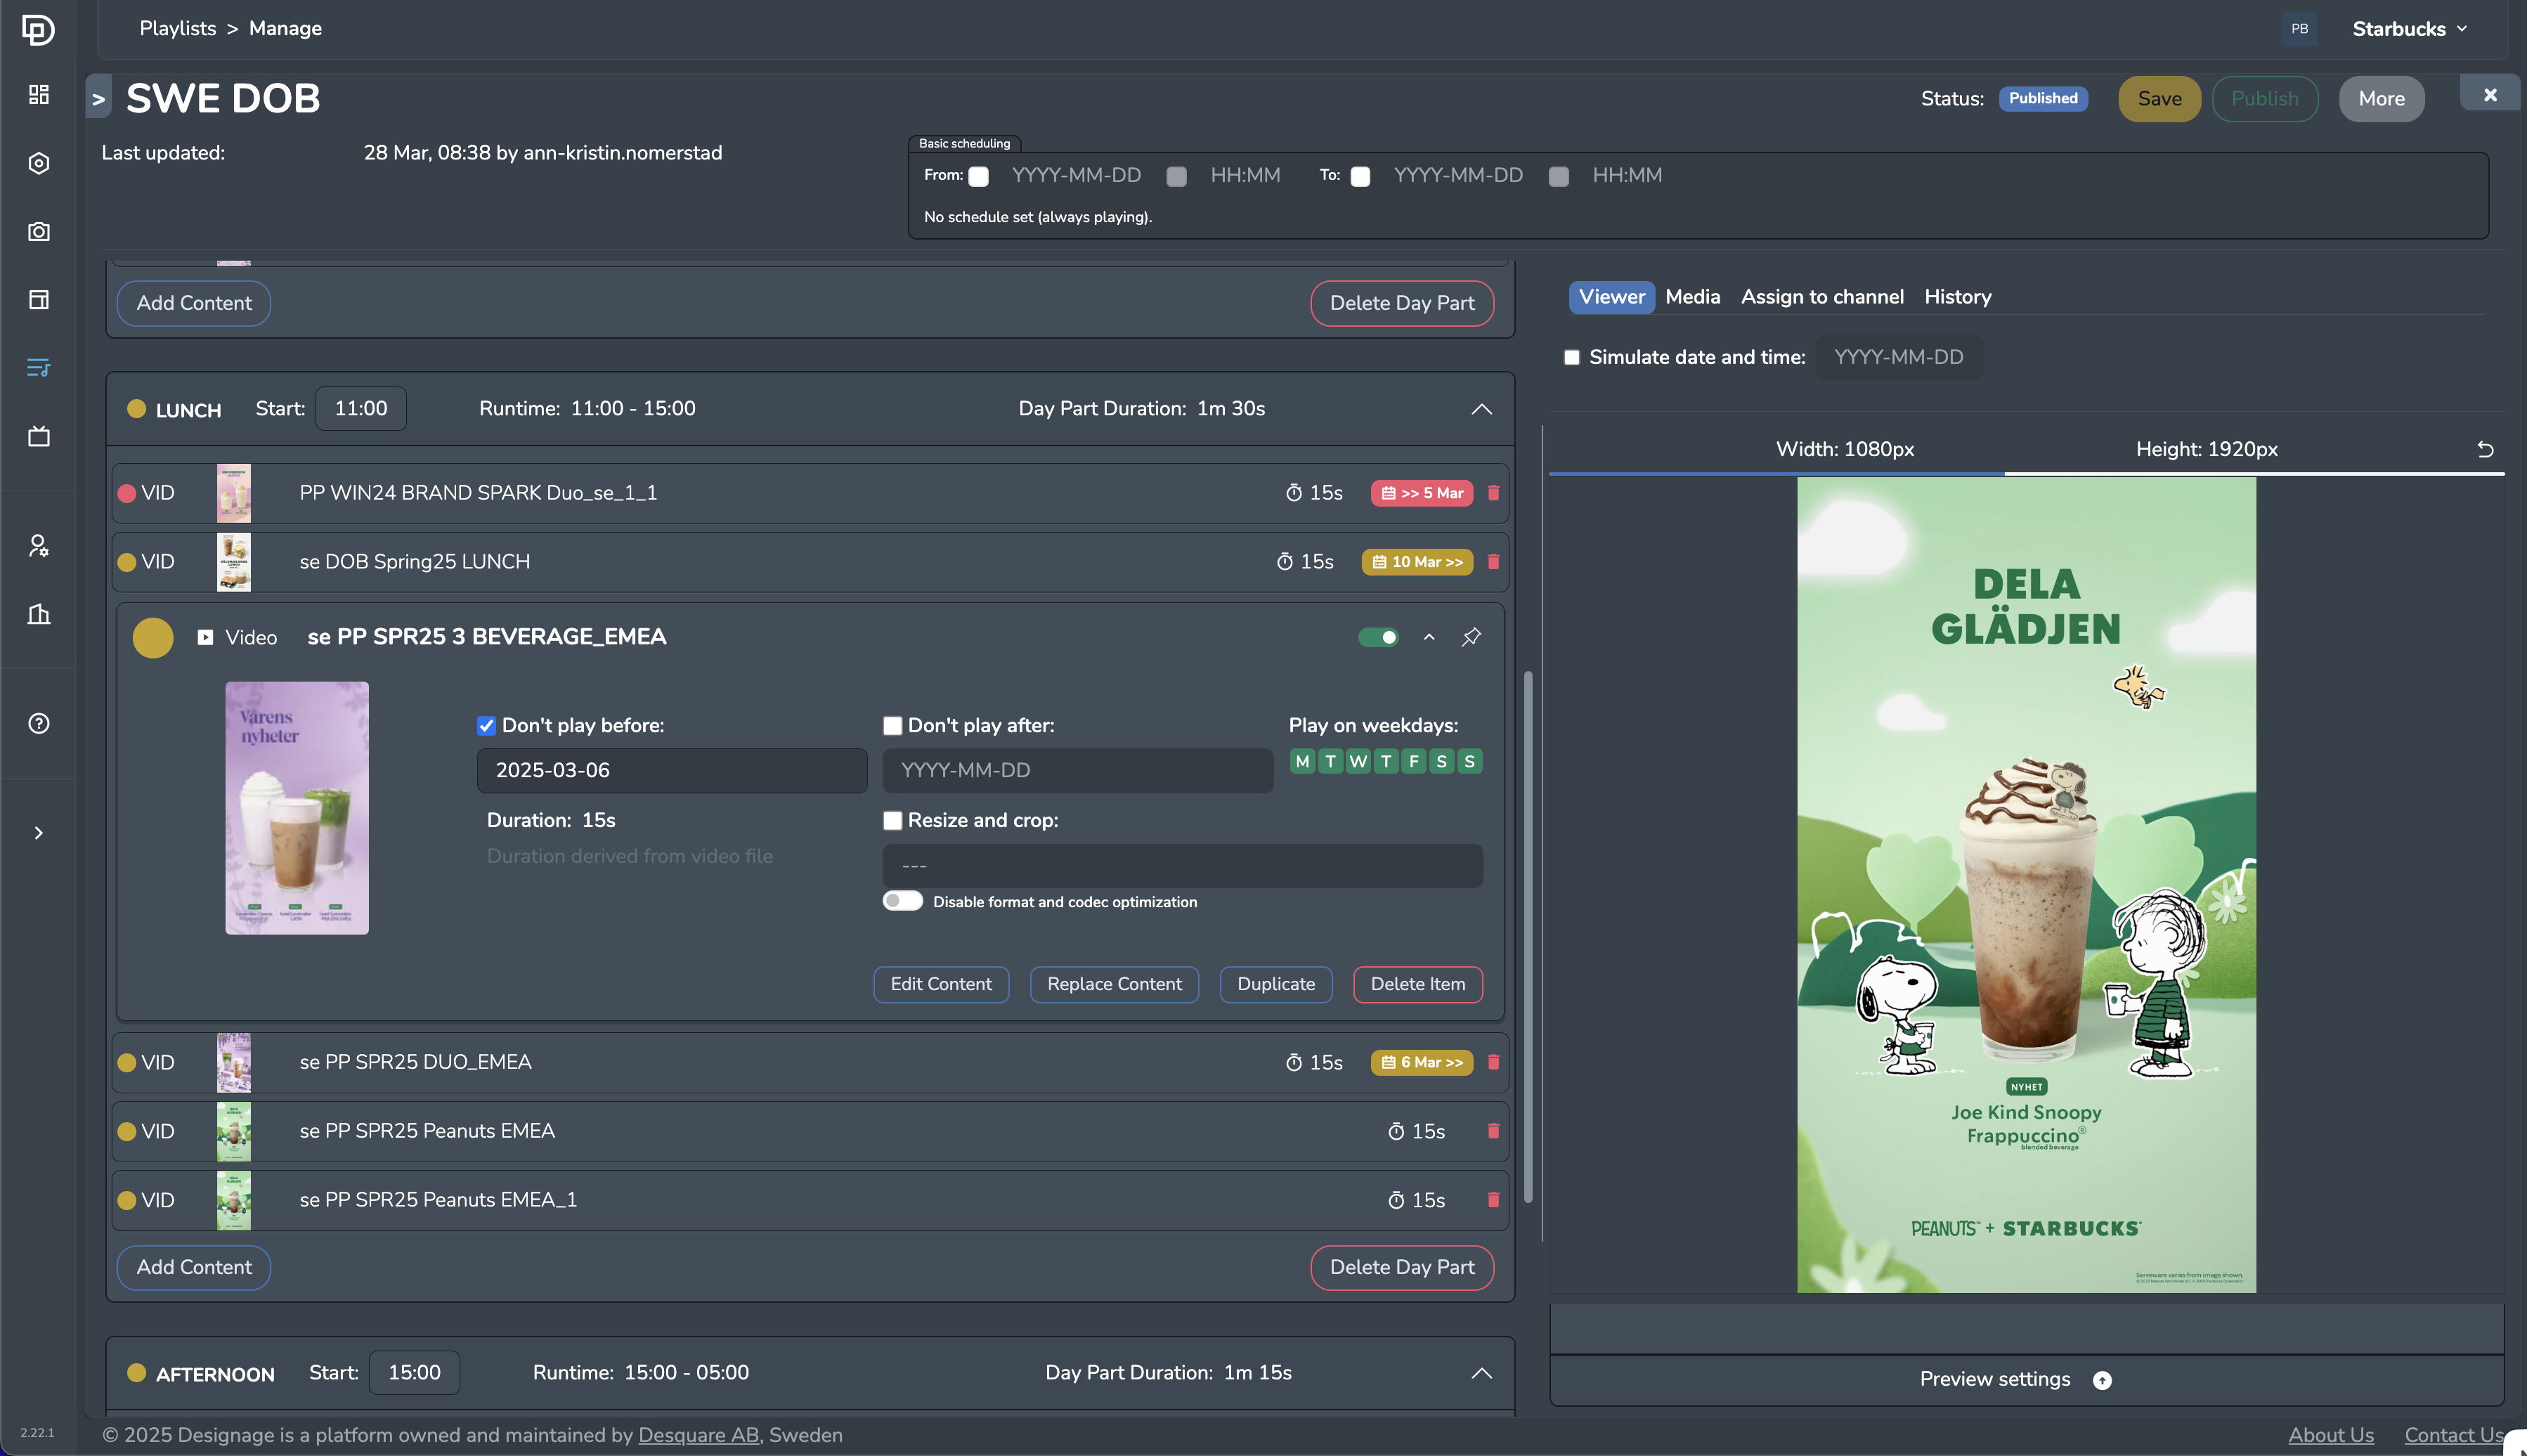Collapse the AFTERNOON day part

(x=1481, y=1374)
